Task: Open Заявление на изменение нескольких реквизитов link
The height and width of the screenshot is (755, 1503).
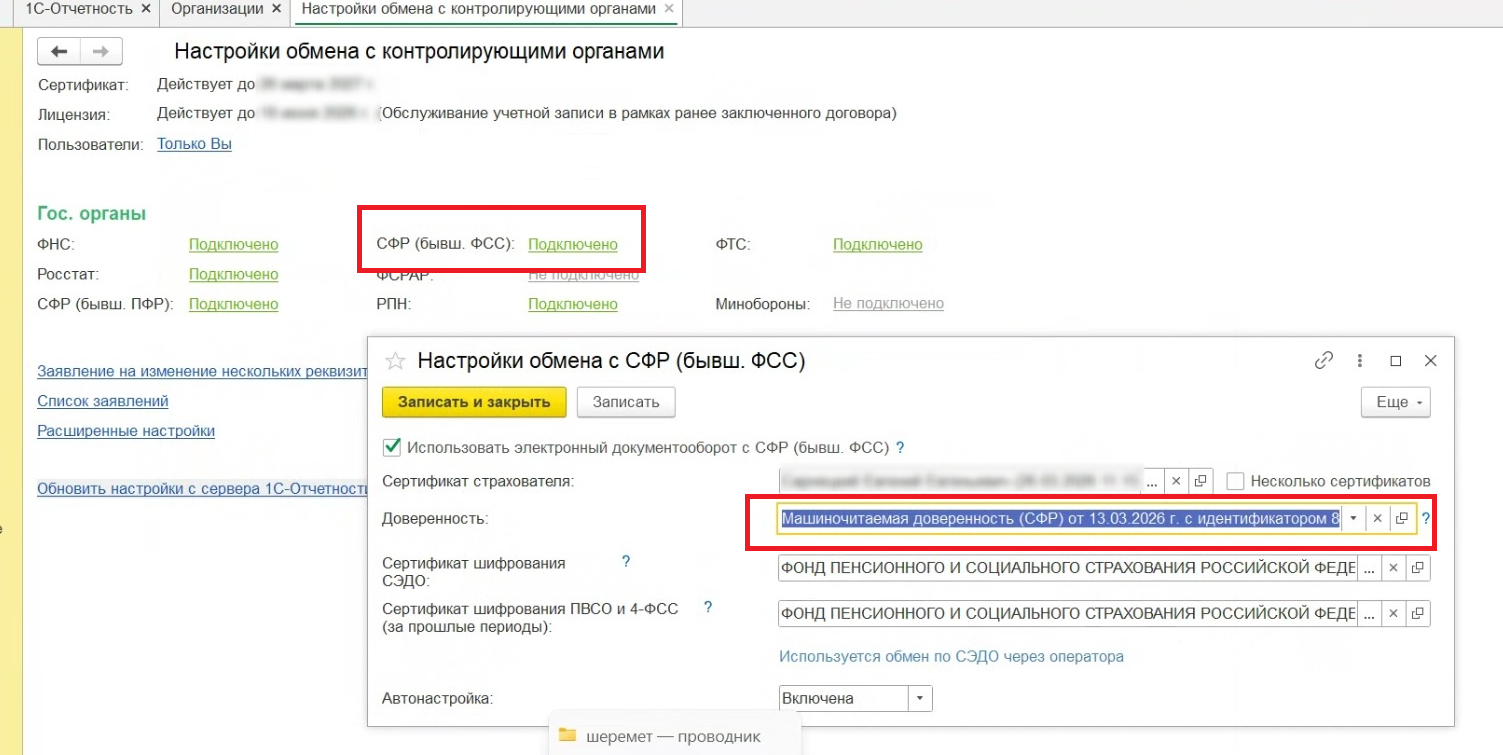Action: pyautogui.click(x=203, y=371)
